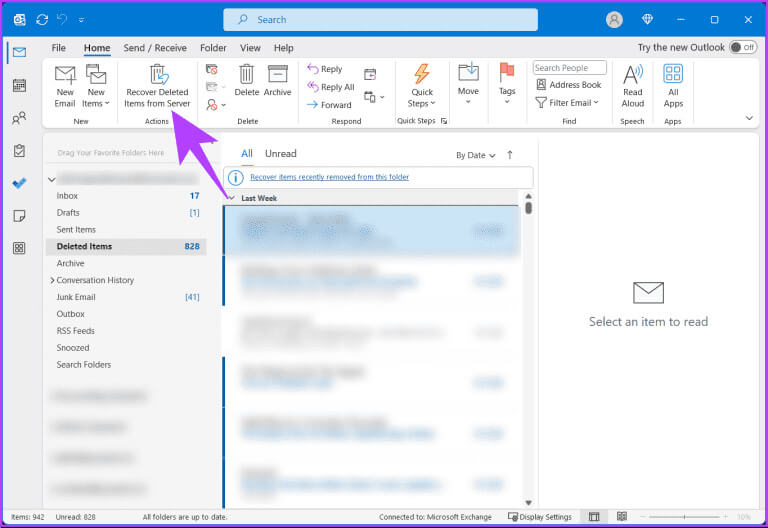
Task: Click the message list scrollbar thumb
Action: pos(528,208)
